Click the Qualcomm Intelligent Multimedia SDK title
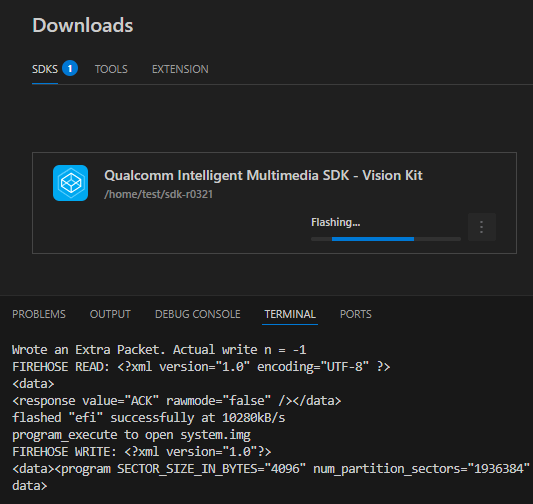This screenshot has height=504, width=533. pyautogui.click(x=263, y=175)
